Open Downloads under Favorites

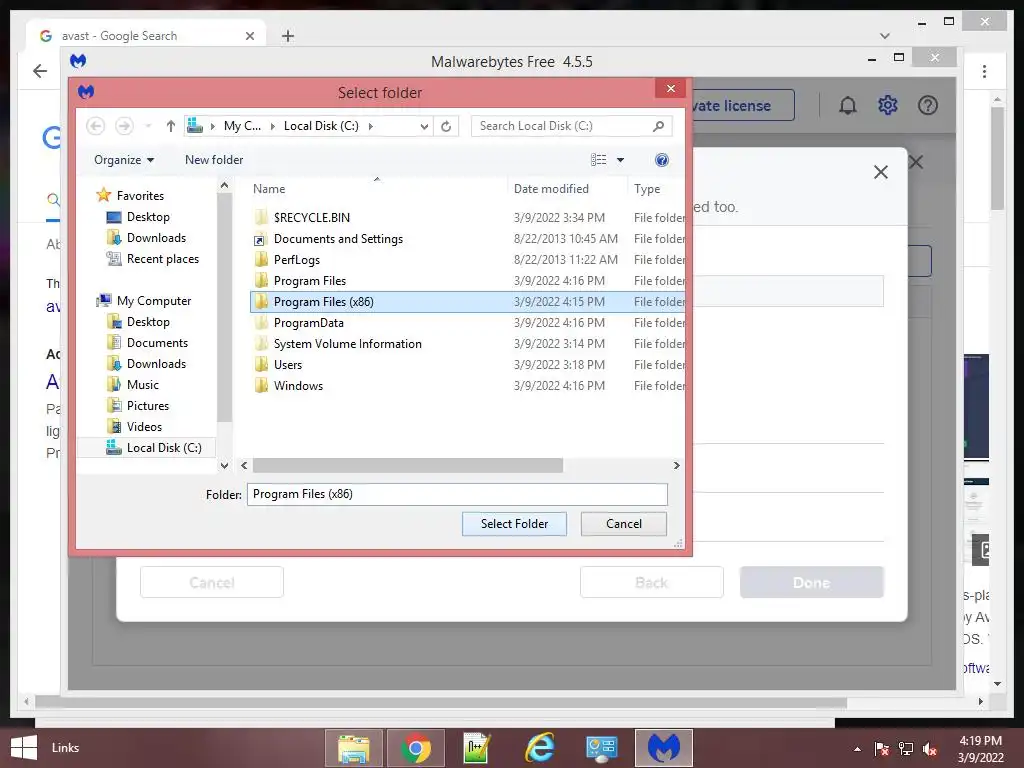156,238
